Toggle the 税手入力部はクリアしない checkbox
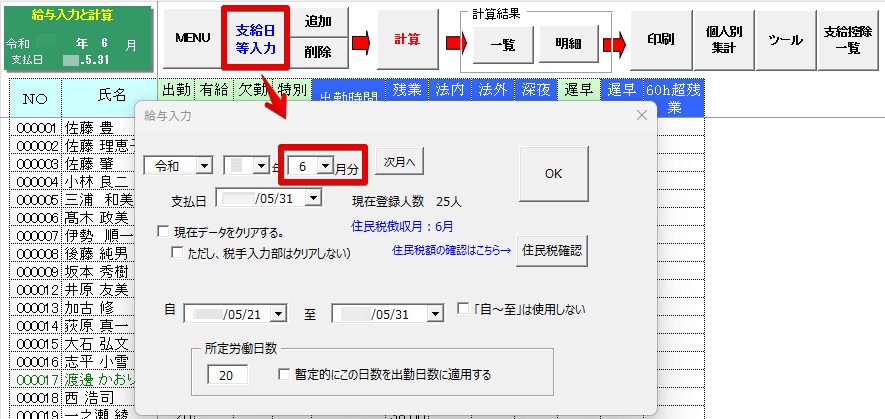The height and width of the screenshot is (419, 885). pos(177,253)
